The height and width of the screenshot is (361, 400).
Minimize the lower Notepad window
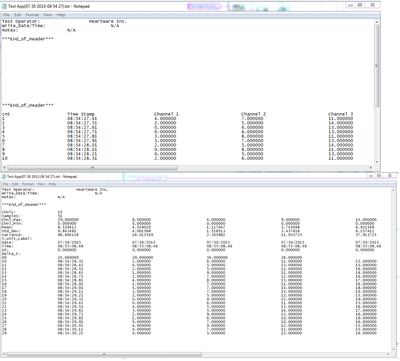pos(371,176)
